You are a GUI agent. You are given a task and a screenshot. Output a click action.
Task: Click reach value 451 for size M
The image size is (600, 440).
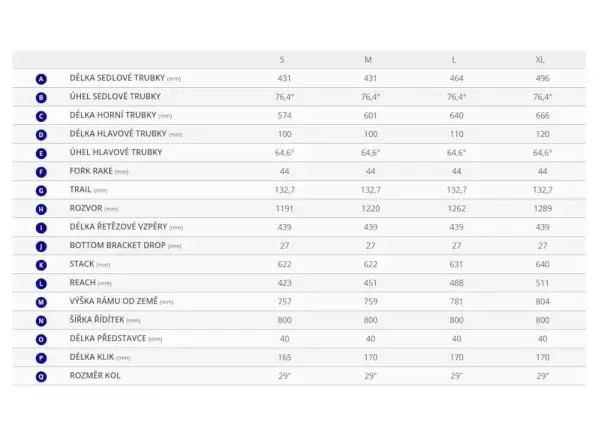(370, 283)
